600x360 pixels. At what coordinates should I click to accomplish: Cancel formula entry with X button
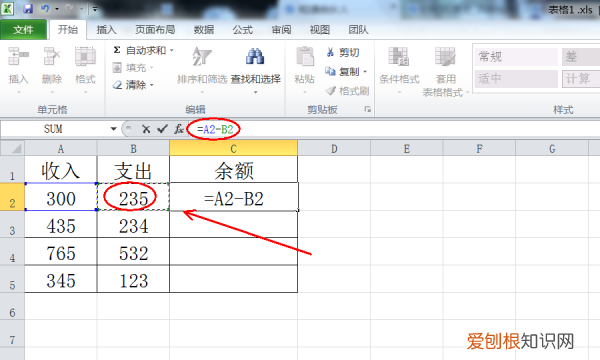146,129
